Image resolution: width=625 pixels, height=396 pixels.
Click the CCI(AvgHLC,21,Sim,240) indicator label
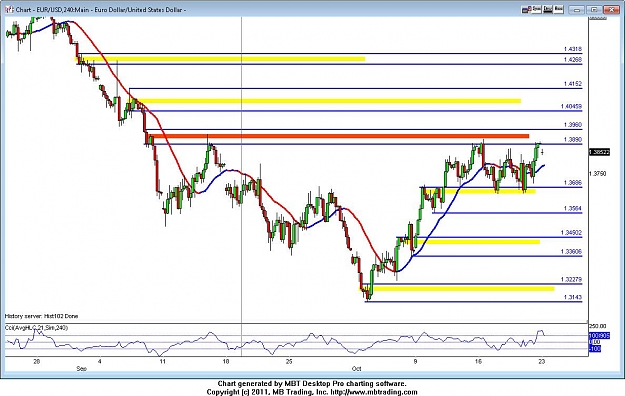pyautogui.click(x=36, y=328)
